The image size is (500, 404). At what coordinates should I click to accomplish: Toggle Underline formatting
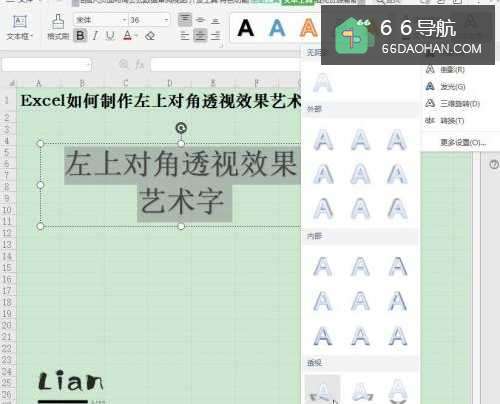coord(110,36)
